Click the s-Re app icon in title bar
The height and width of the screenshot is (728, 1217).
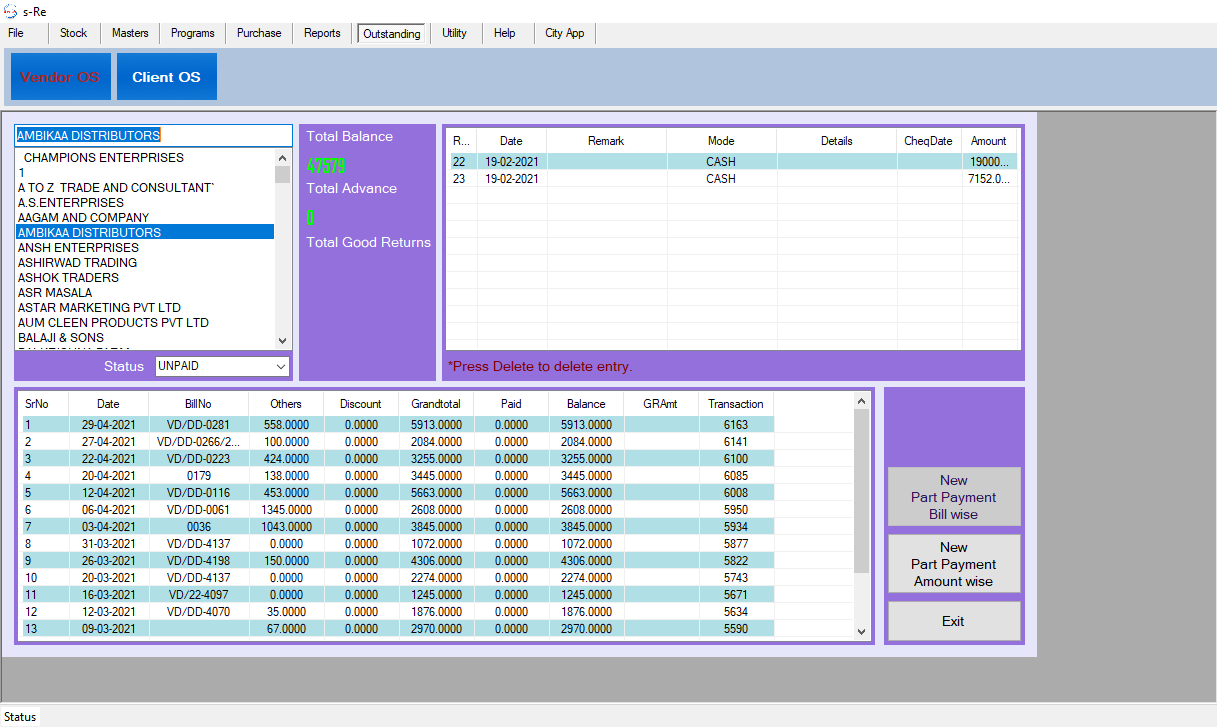(10, 10)
